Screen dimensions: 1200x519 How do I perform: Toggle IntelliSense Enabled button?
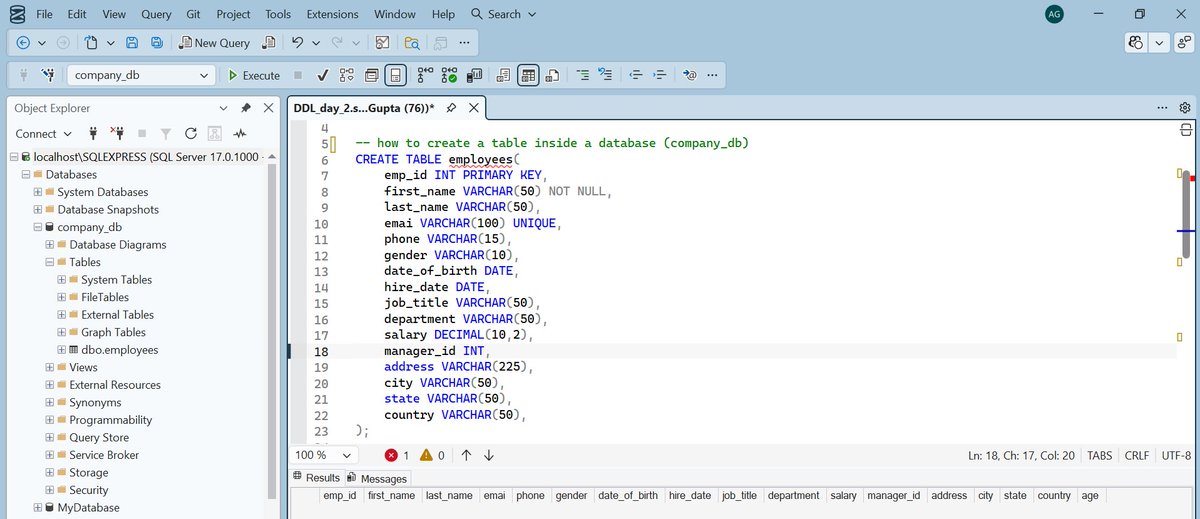click(x=396, y=75)
